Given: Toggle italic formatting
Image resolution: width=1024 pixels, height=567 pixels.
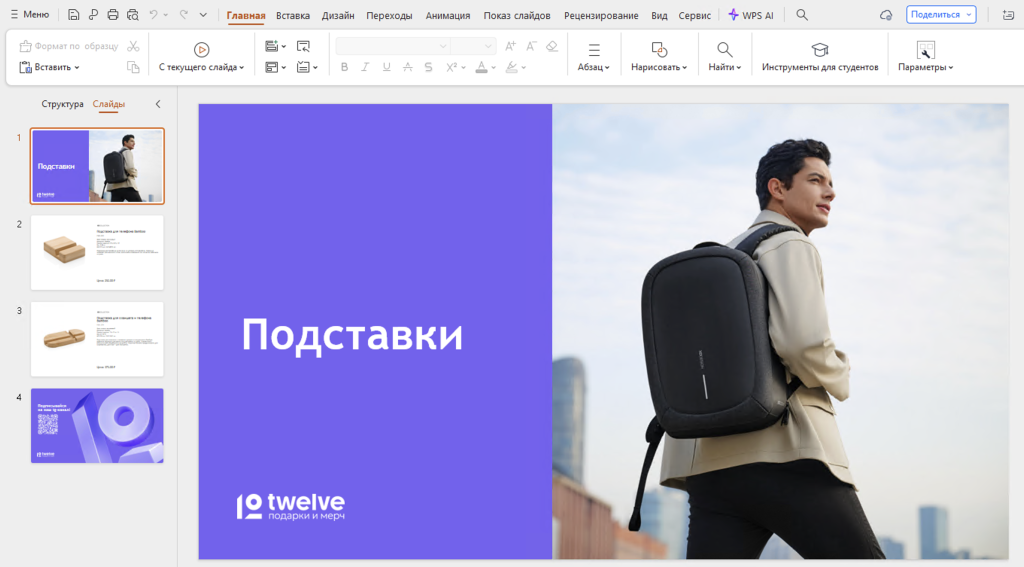Looking at the screenshot, I should [x=365, y=67].
